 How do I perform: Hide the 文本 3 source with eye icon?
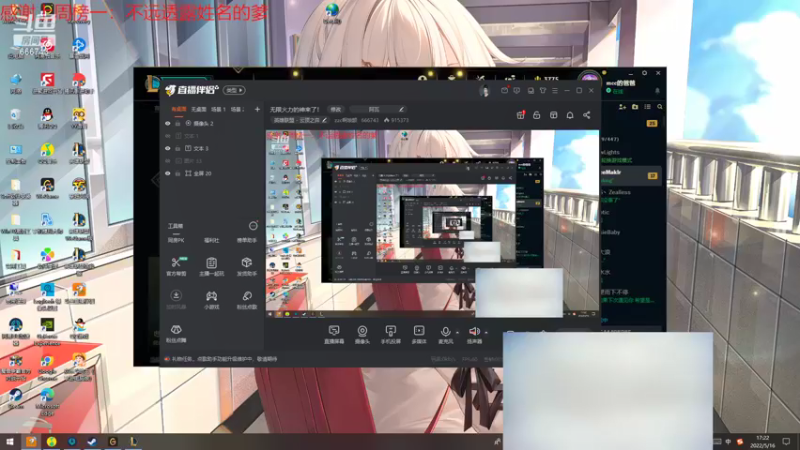[x=167, y=148]
